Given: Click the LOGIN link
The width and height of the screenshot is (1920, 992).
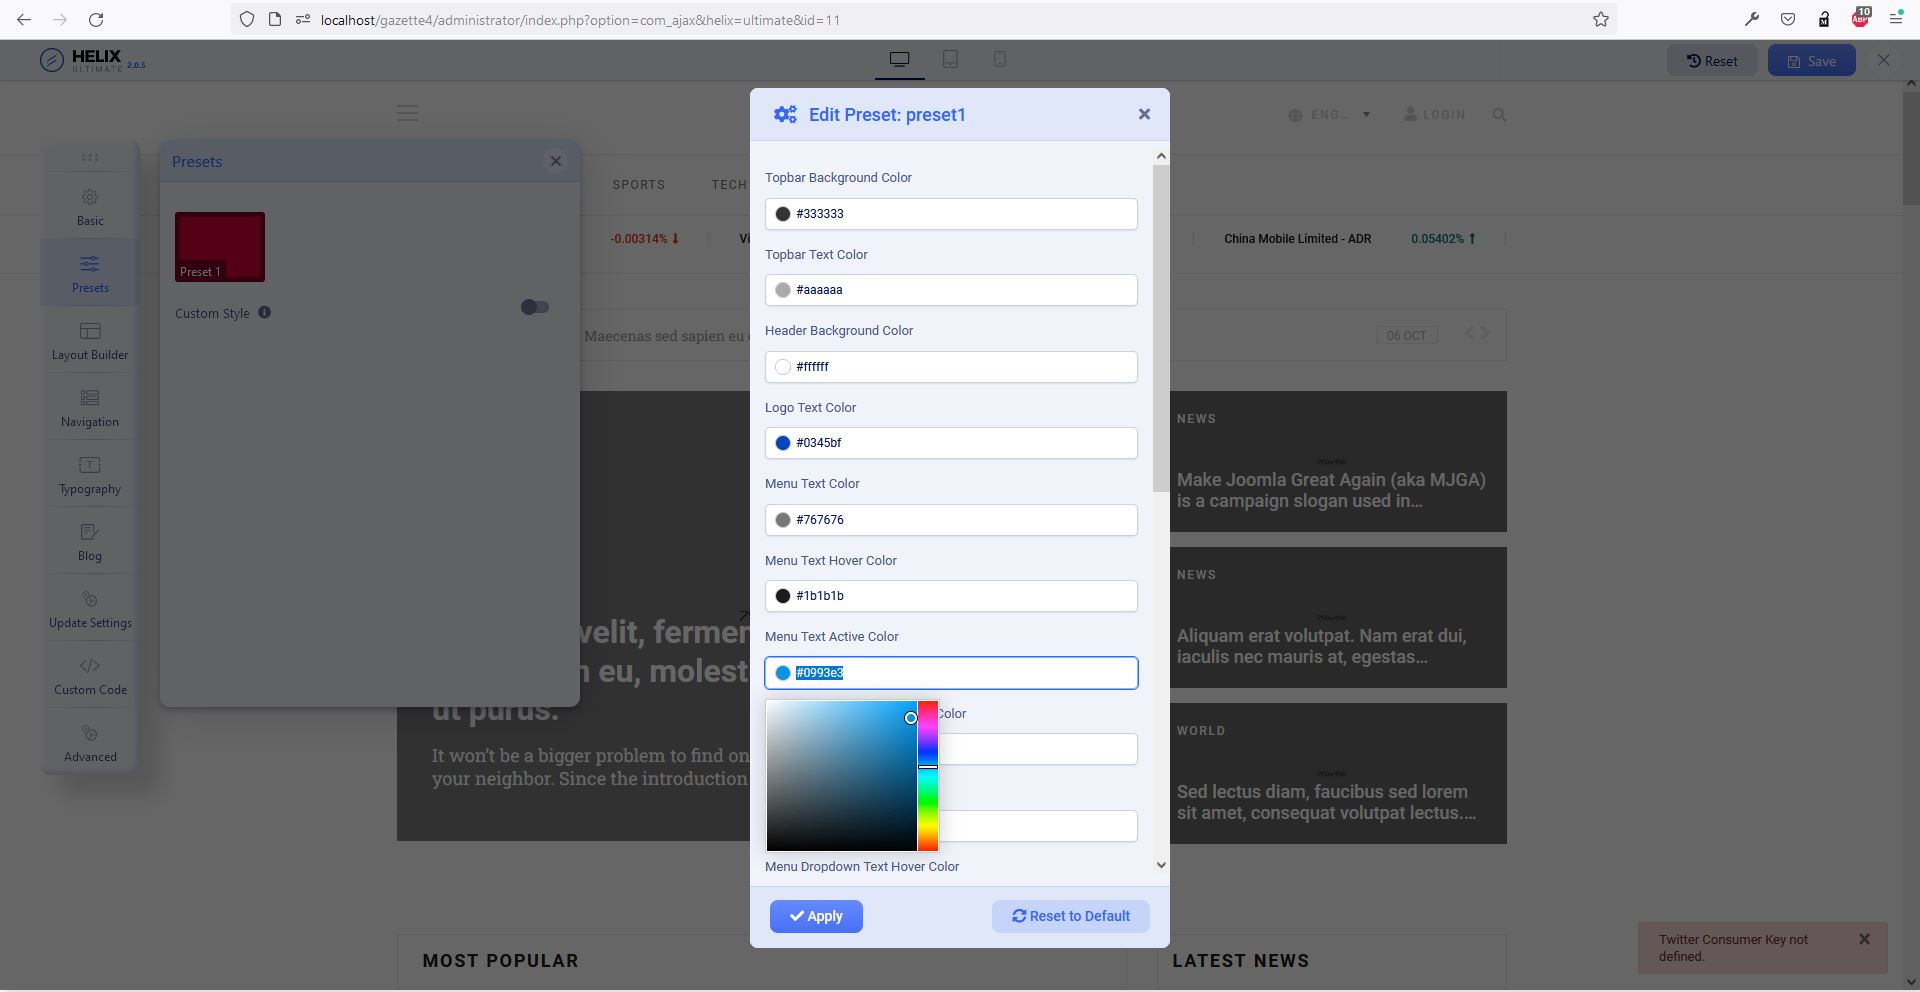Looking at the screenshot, I should pyautogui.click(x=1434, y=115).
